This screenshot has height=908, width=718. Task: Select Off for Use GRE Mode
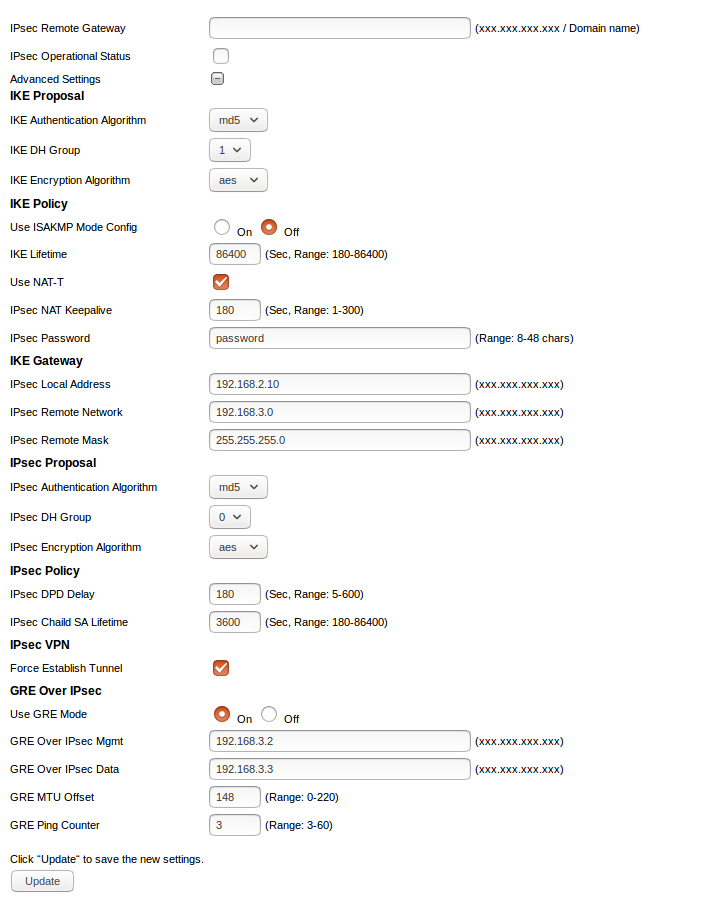(x=268, y=714)
